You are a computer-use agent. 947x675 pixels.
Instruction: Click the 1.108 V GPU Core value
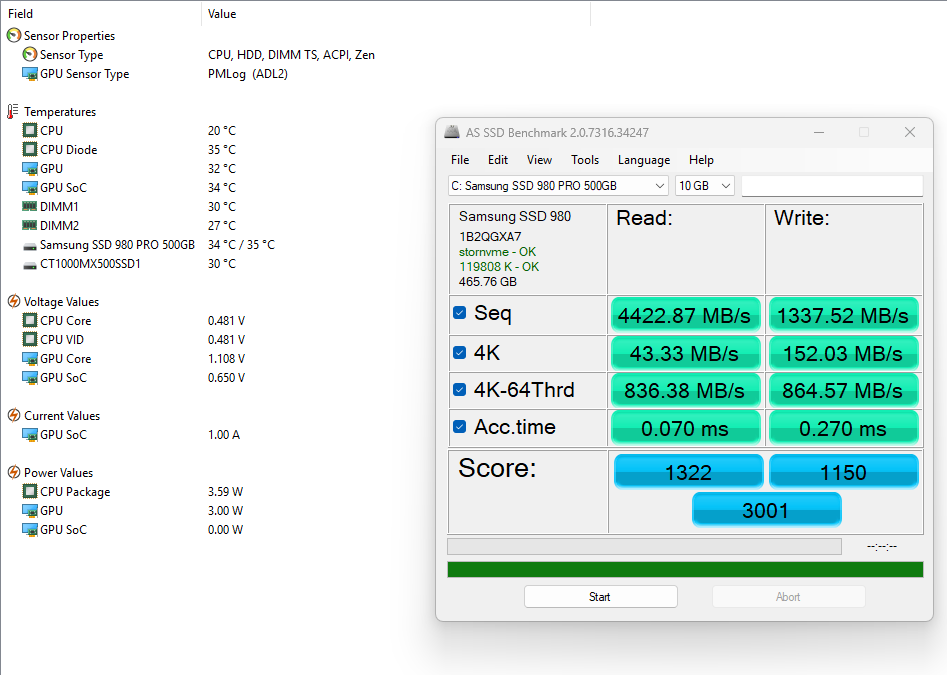pos(226,359)
